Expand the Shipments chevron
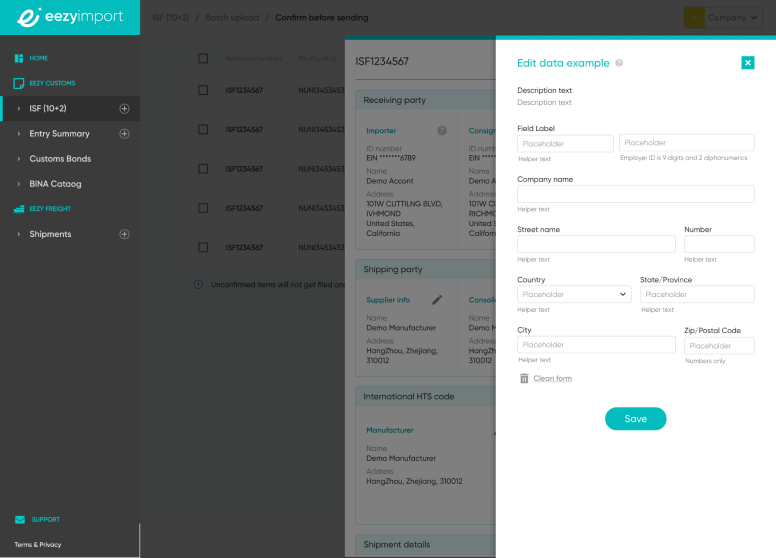The width and height of the screenshot is (776, 558). point(19,234)
